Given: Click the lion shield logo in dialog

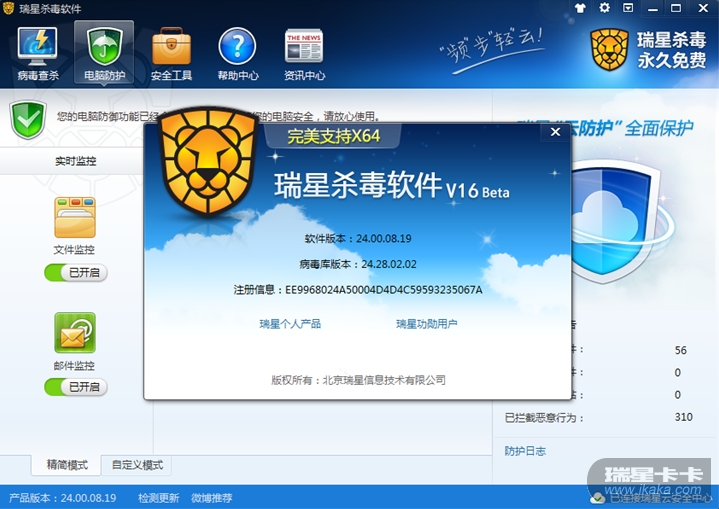Looking at the screenshot, I should (x=208, y=161).
